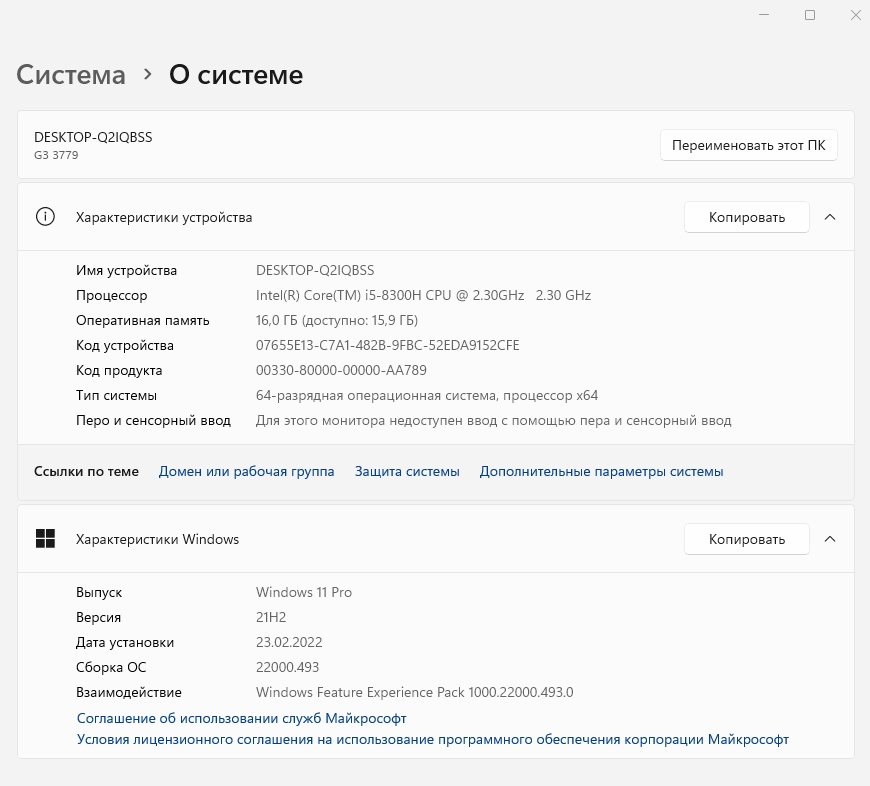Click the version value 21H2
Image resolution: width=870 pixels, height=786 pixels.
271,617
